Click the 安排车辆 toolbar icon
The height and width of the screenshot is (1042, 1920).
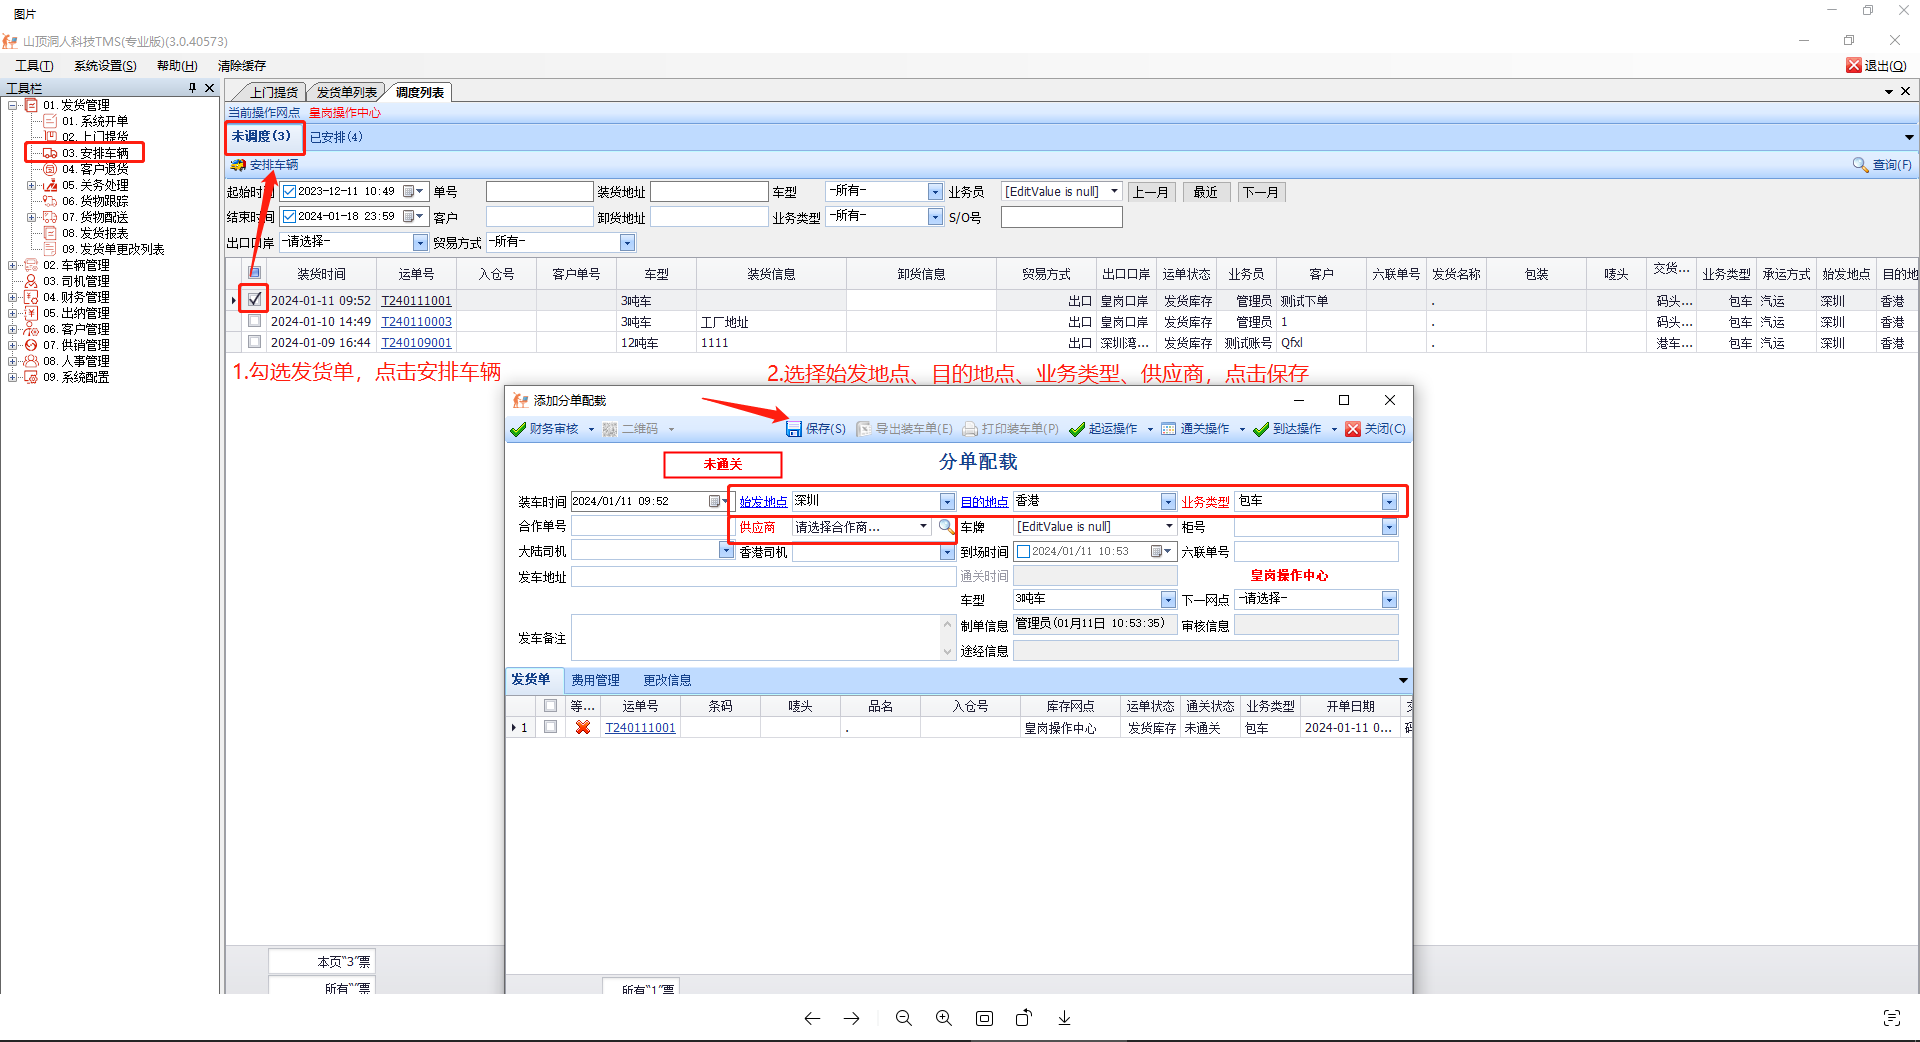pyautogui.click(x=238, y=165)
